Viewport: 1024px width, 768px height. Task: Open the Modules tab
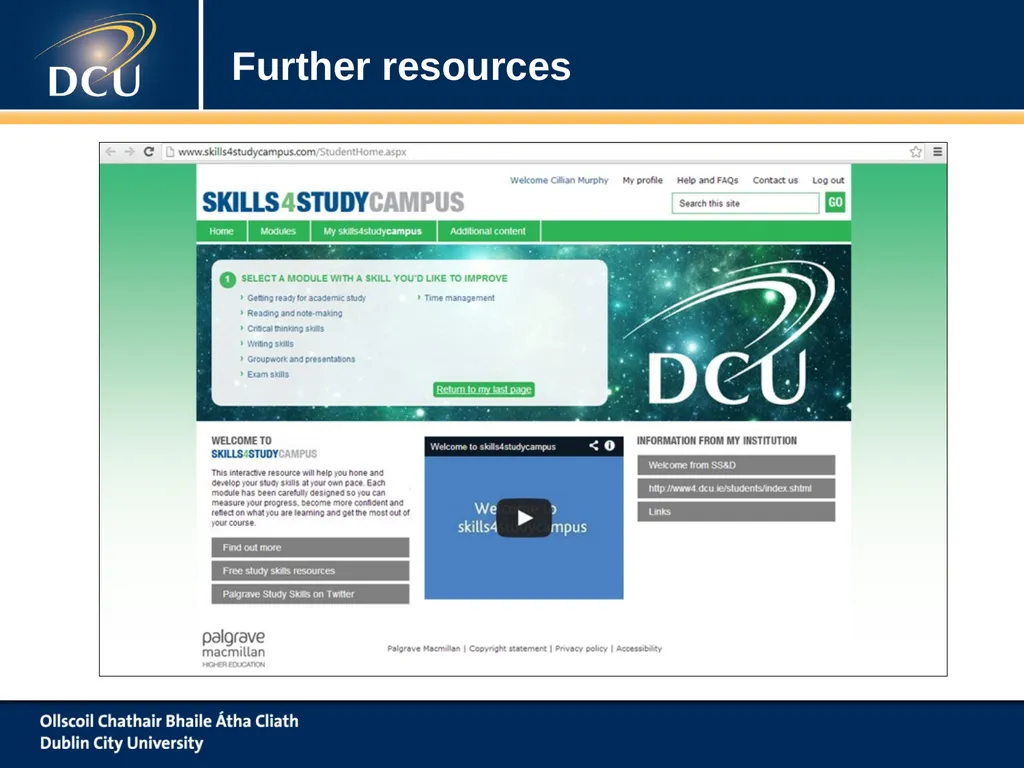[x=278, y=231]
